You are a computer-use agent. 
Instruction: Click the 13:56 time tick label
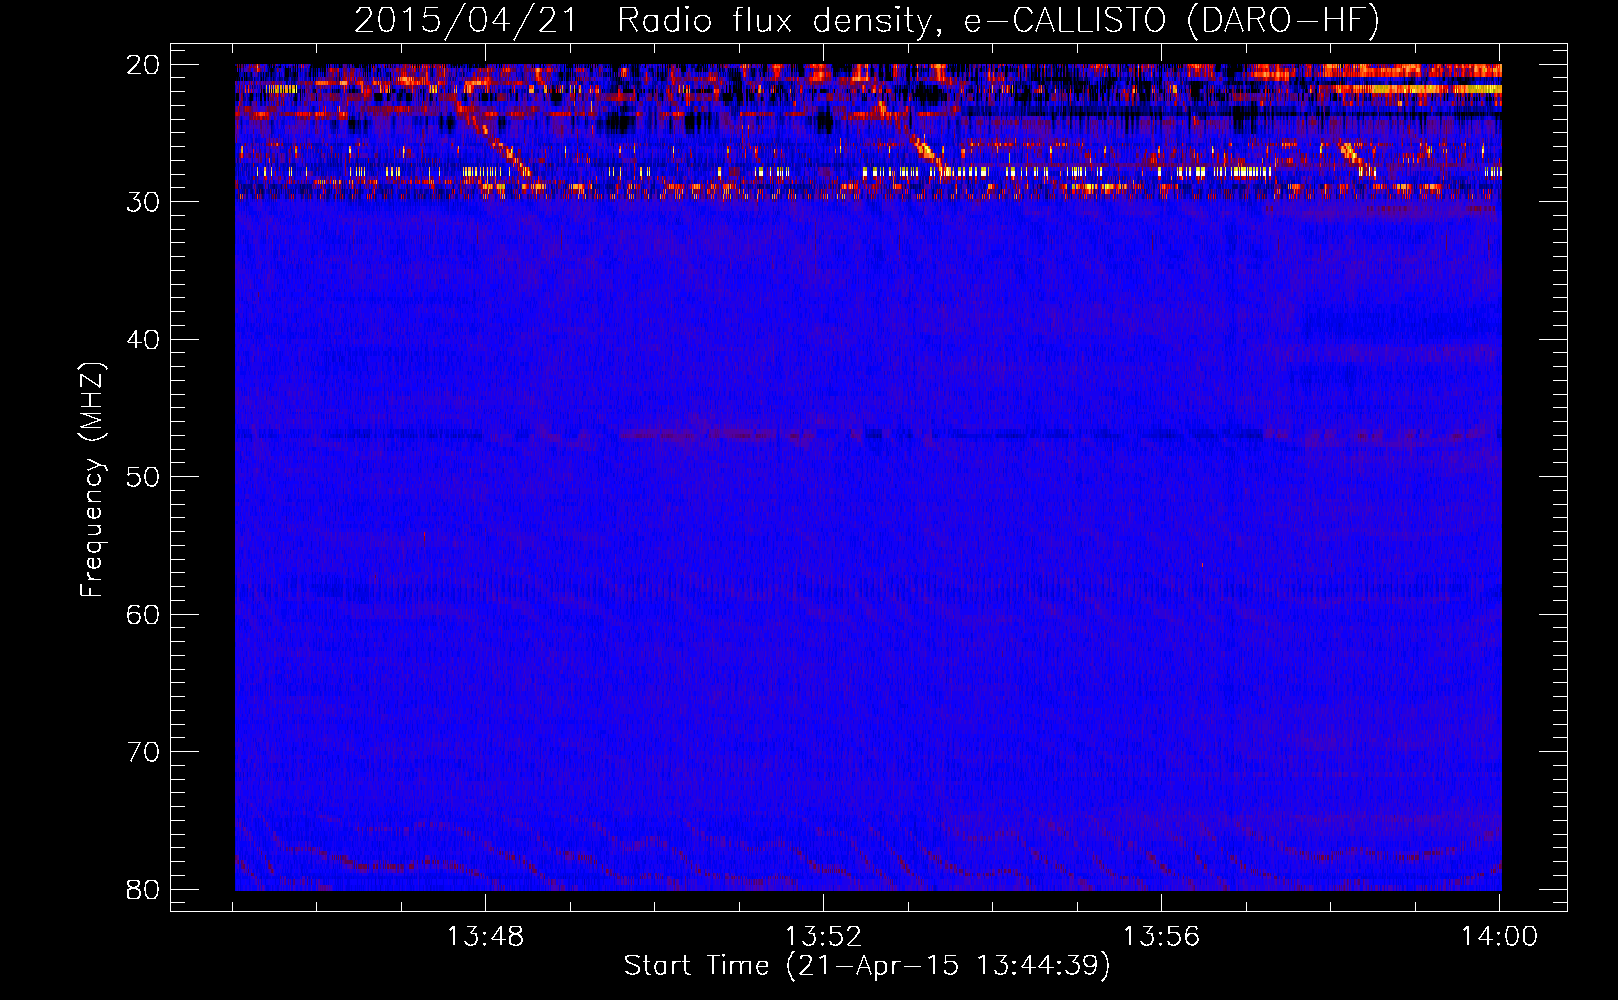pyautogui.click(x=1161, y=937)
